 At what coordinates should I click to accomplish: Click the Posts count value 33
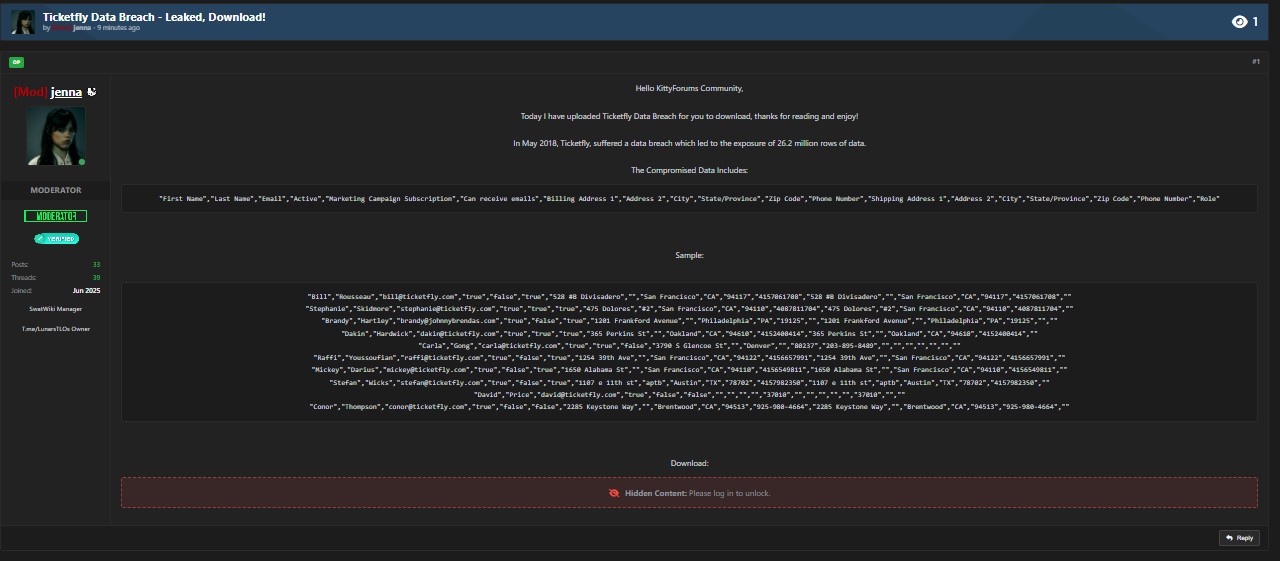96,264
